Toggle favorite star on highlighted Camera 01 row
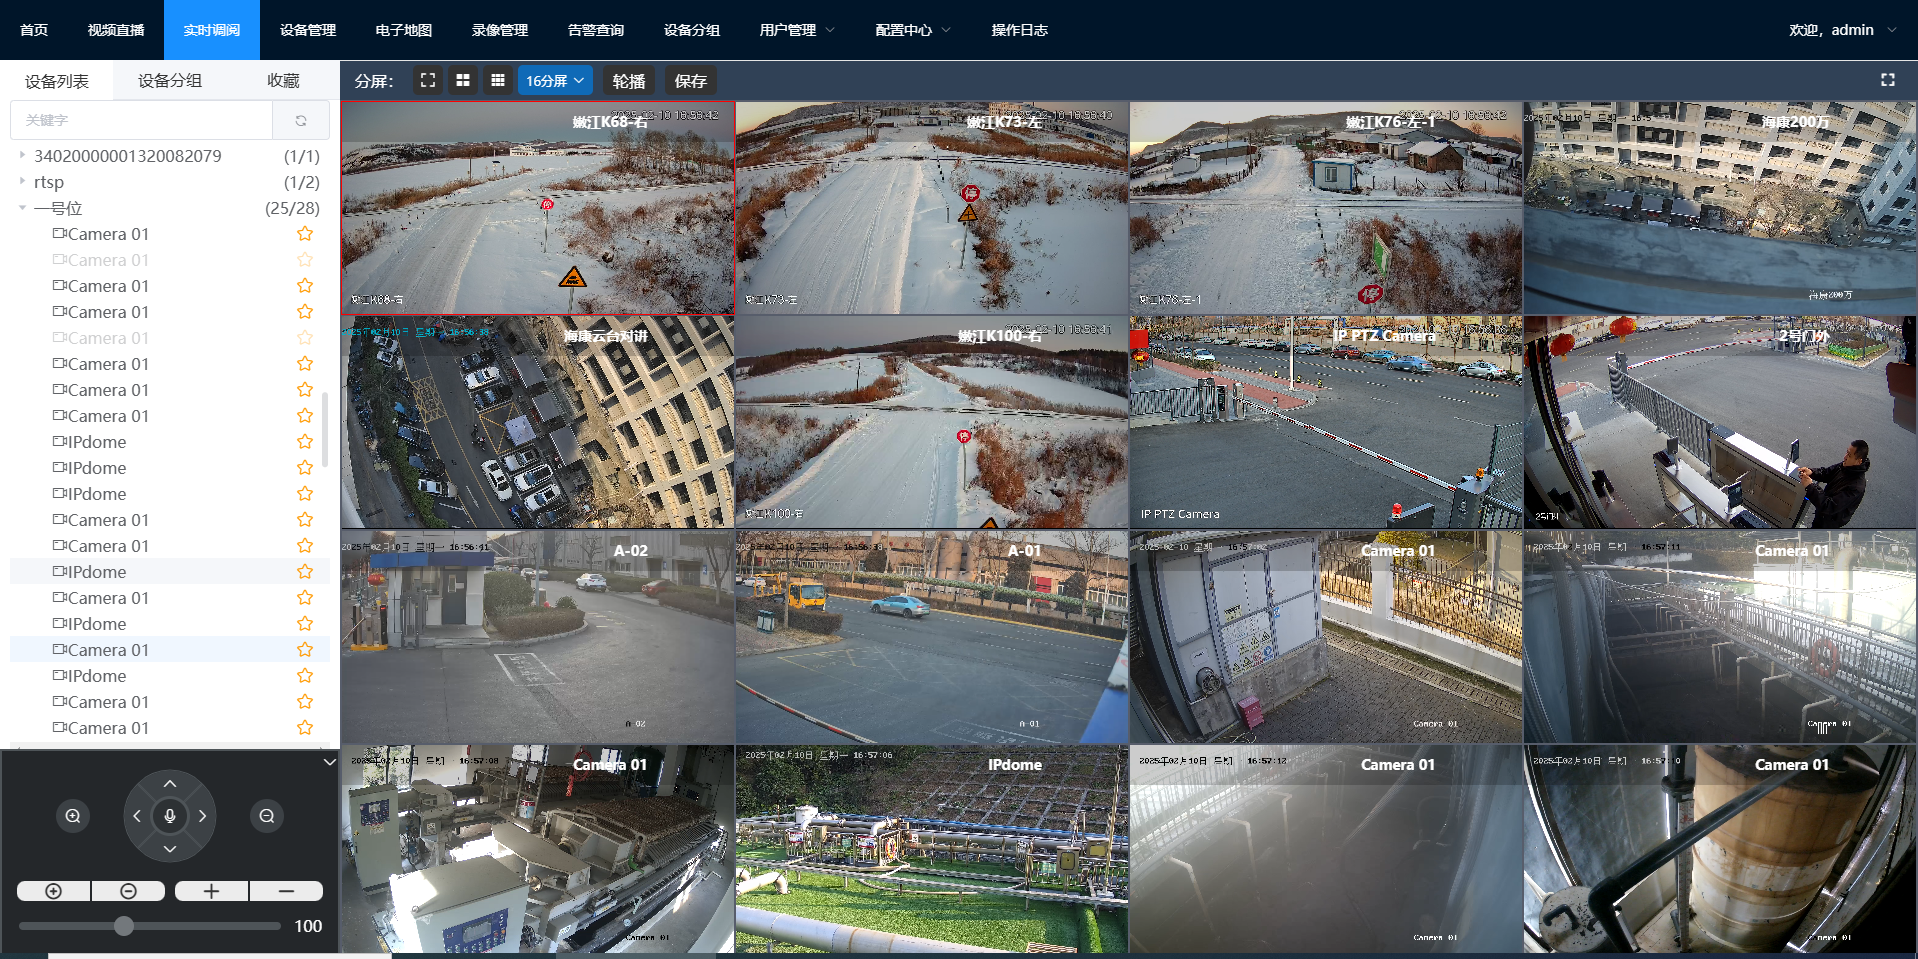1918x959 pixels. [305, 650]
